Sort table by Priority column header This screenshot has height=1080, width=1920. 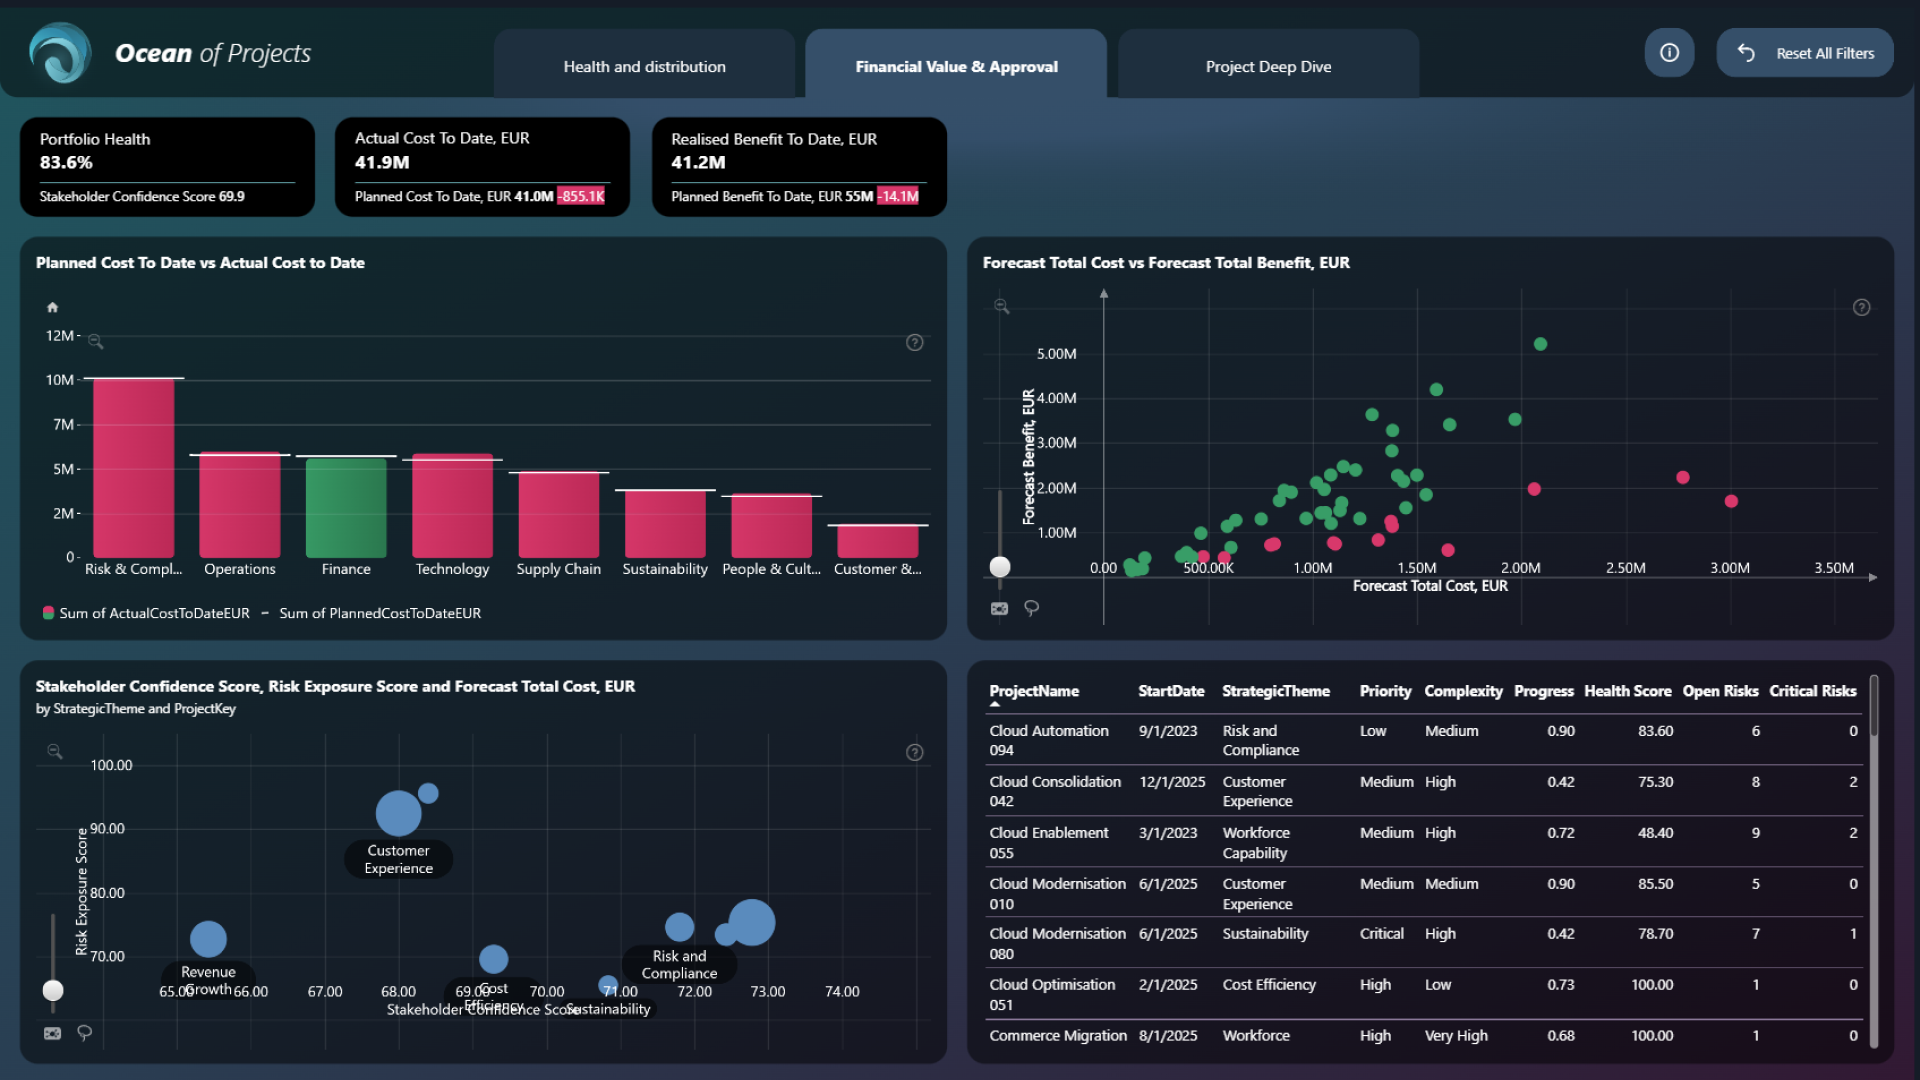tap(1385, 691)
